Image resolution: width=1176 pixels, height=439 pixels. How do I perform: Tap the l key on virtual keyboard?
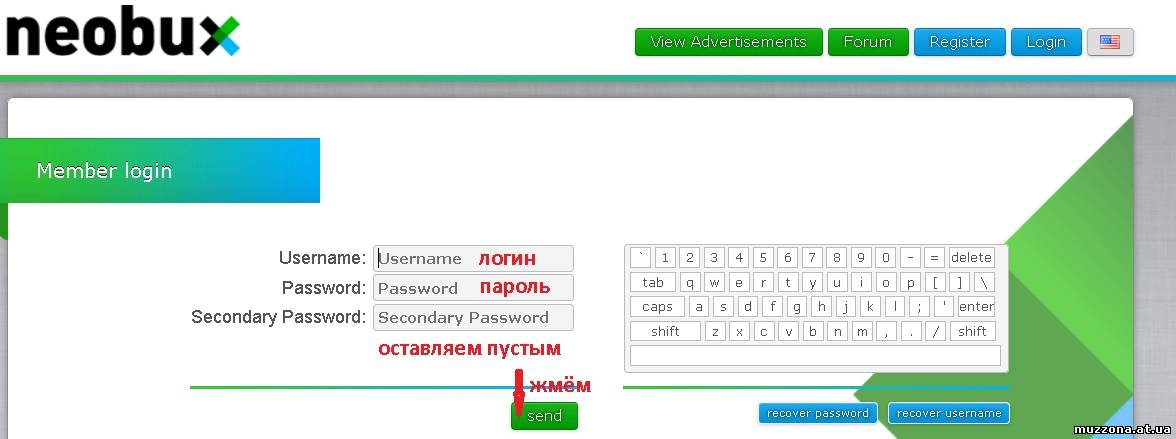pos(895,307)
